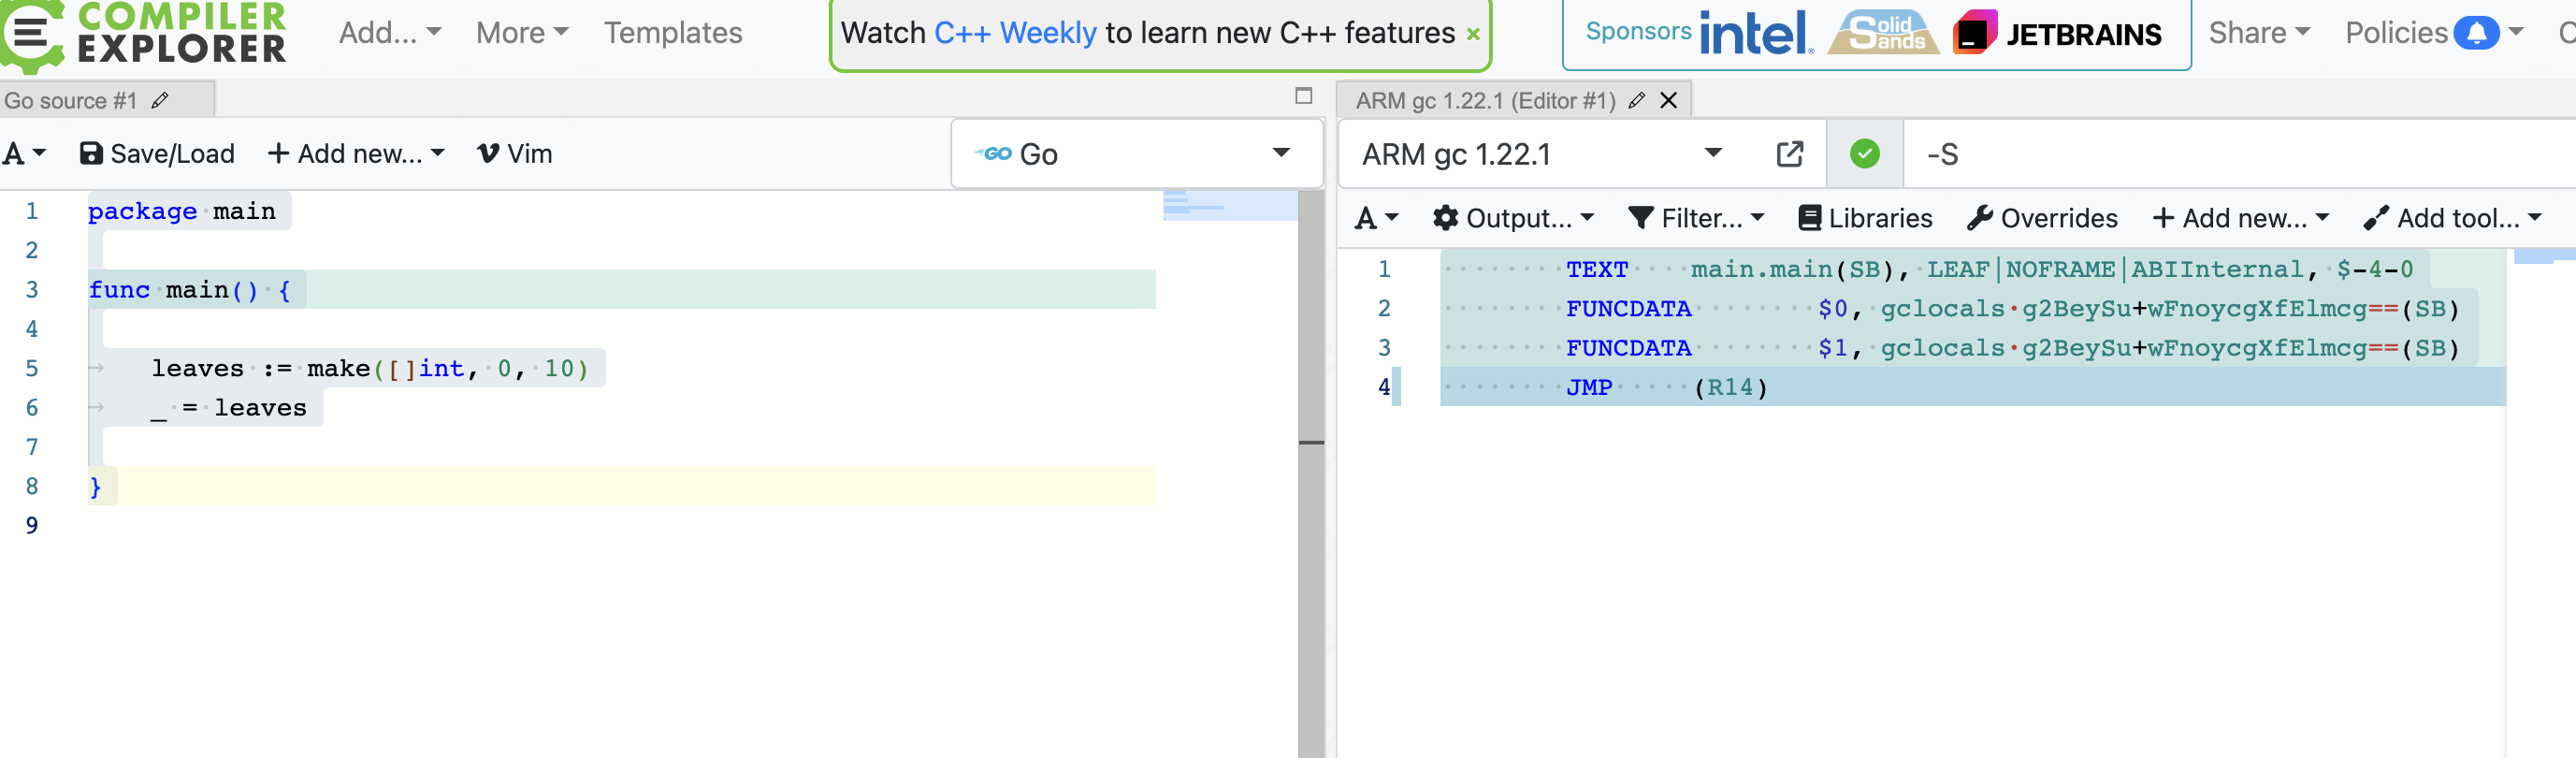Toggle Vim editing mode

(x=515, y=154)
